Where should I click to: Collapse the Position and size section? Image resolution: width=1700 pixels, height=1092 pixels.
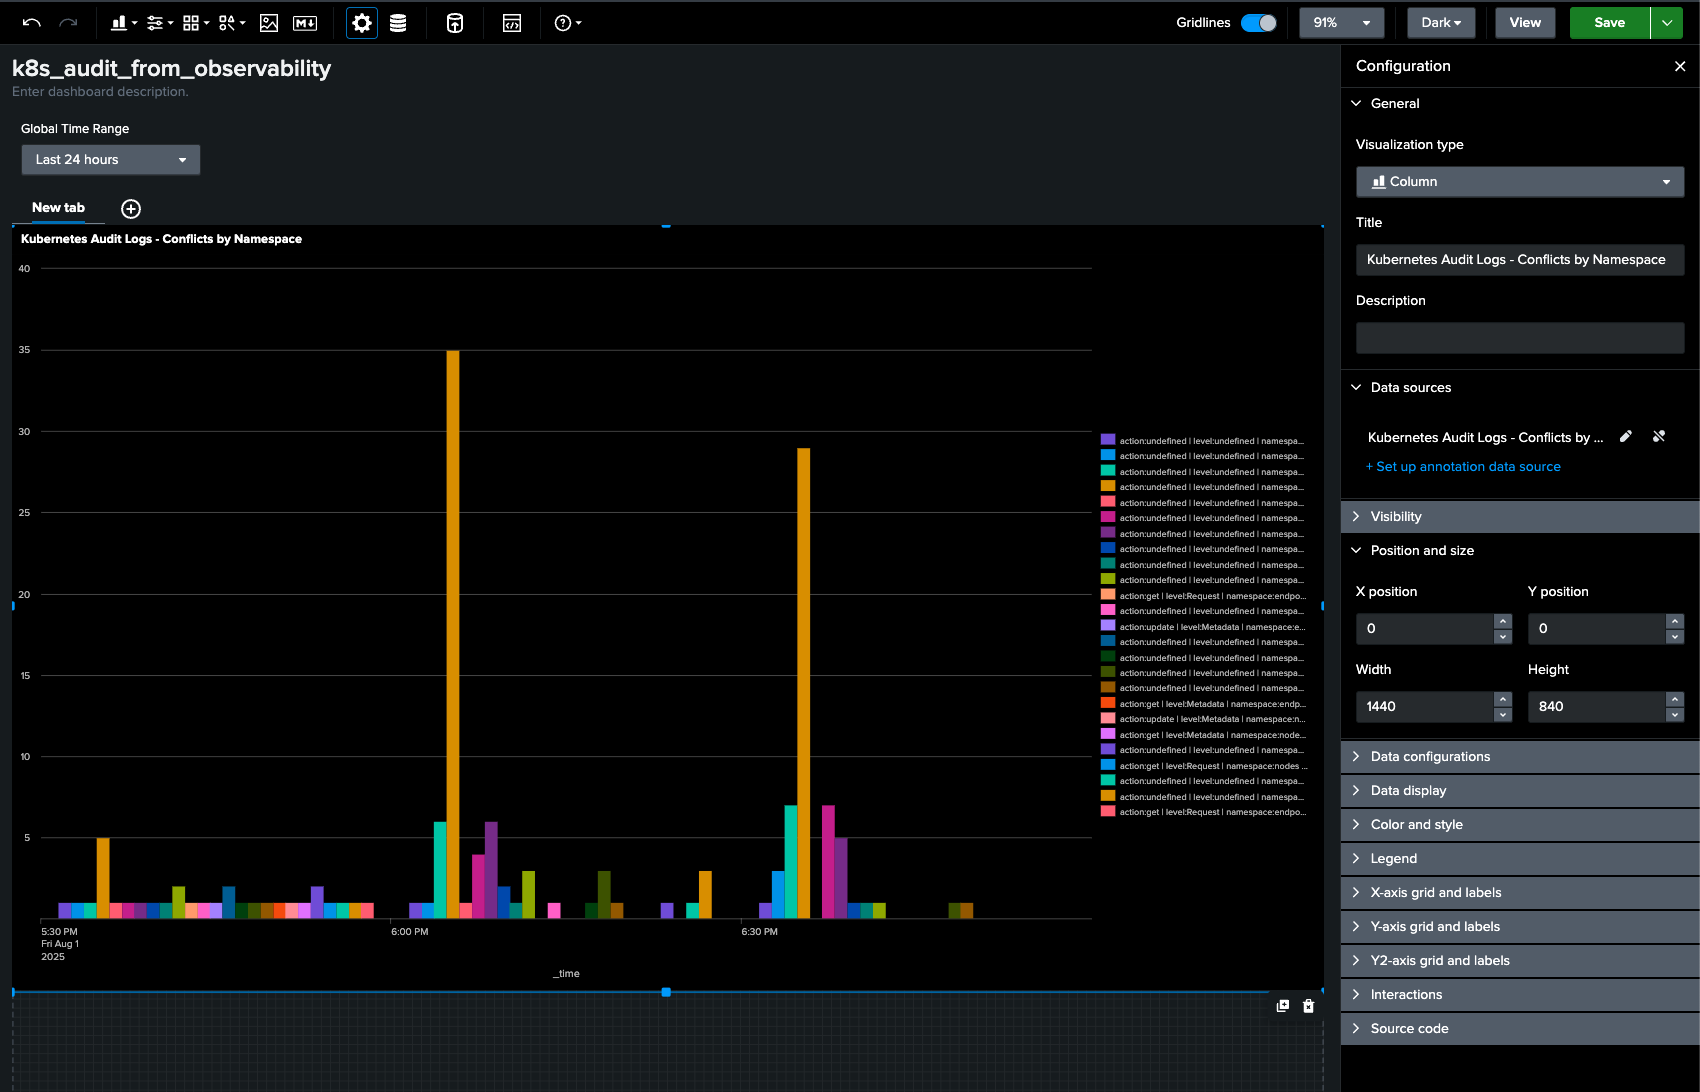[1422, 550]
